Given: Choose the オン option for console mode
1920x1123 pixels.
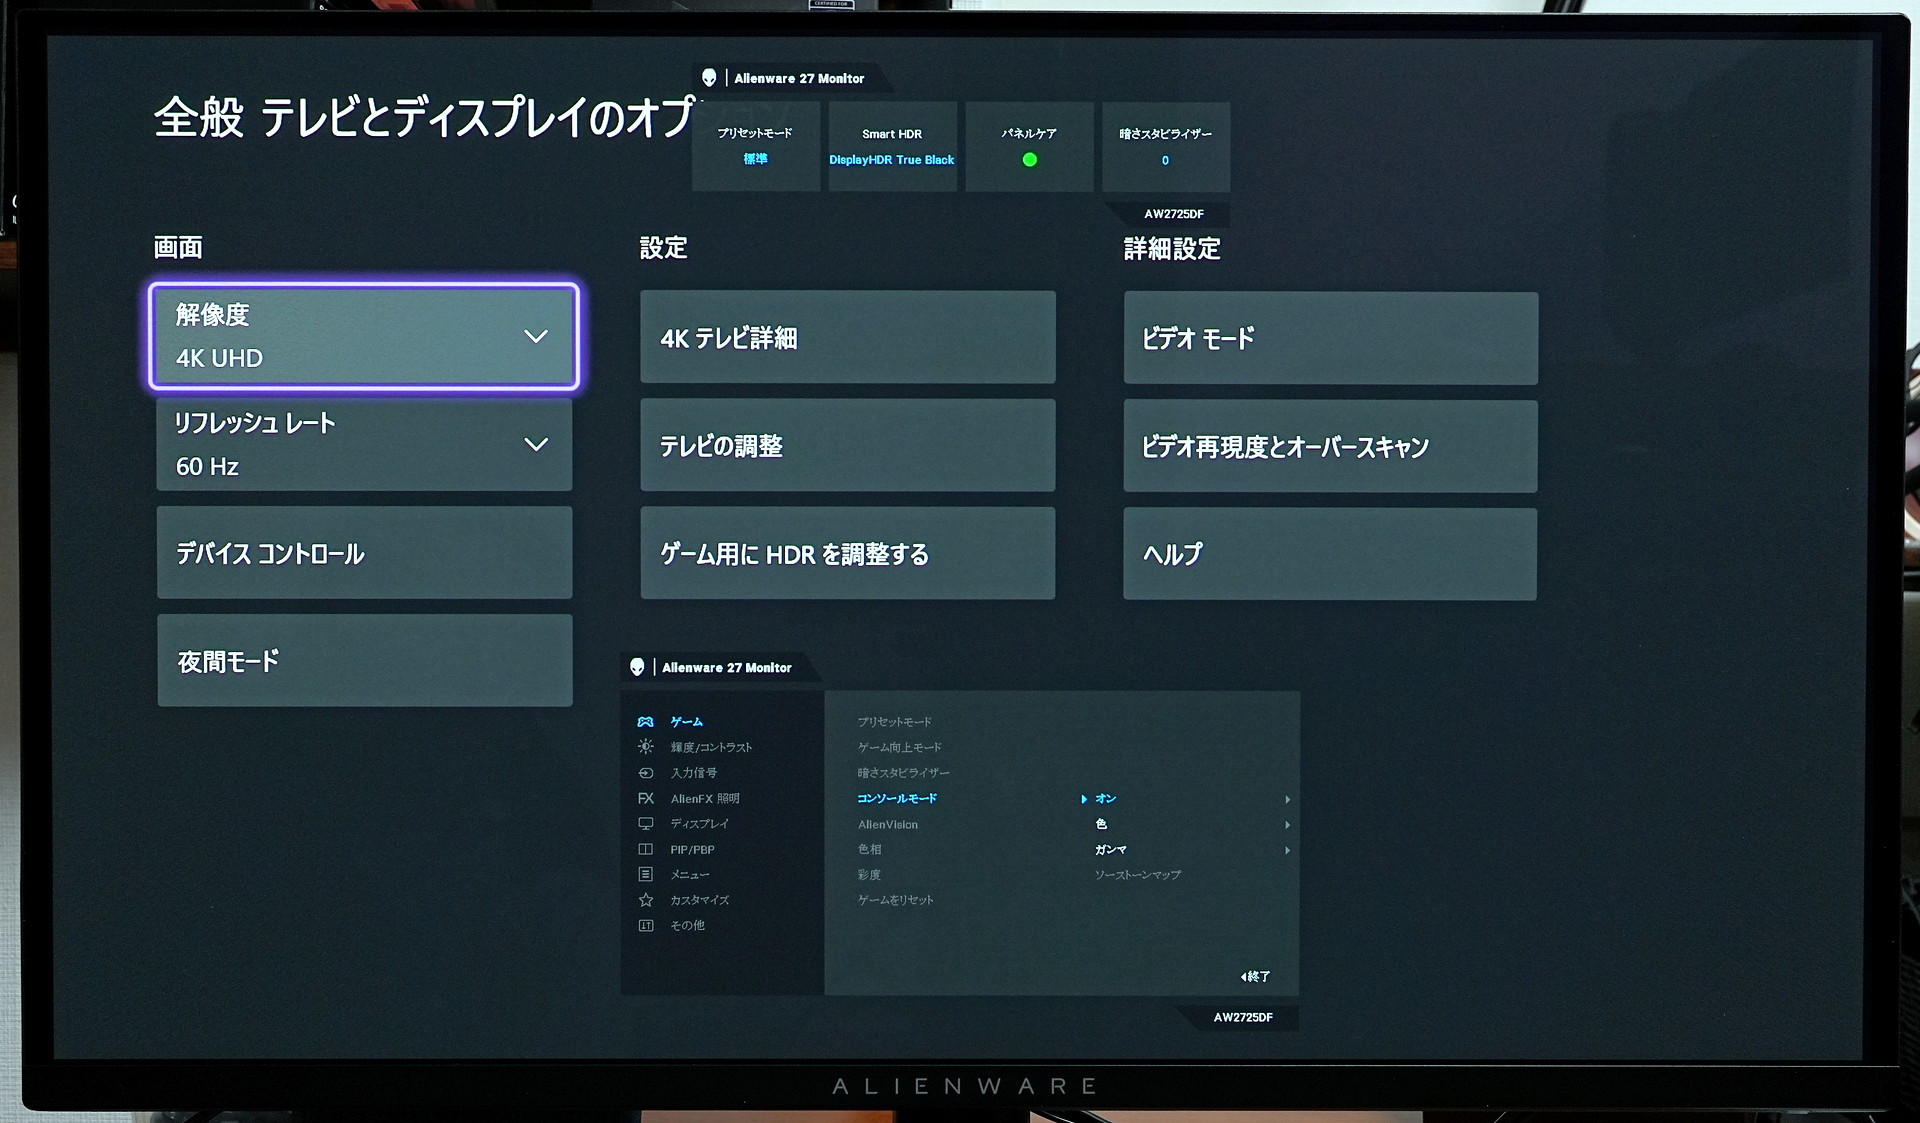Looking at the screenshot, I should click(x=1105, y=799).
